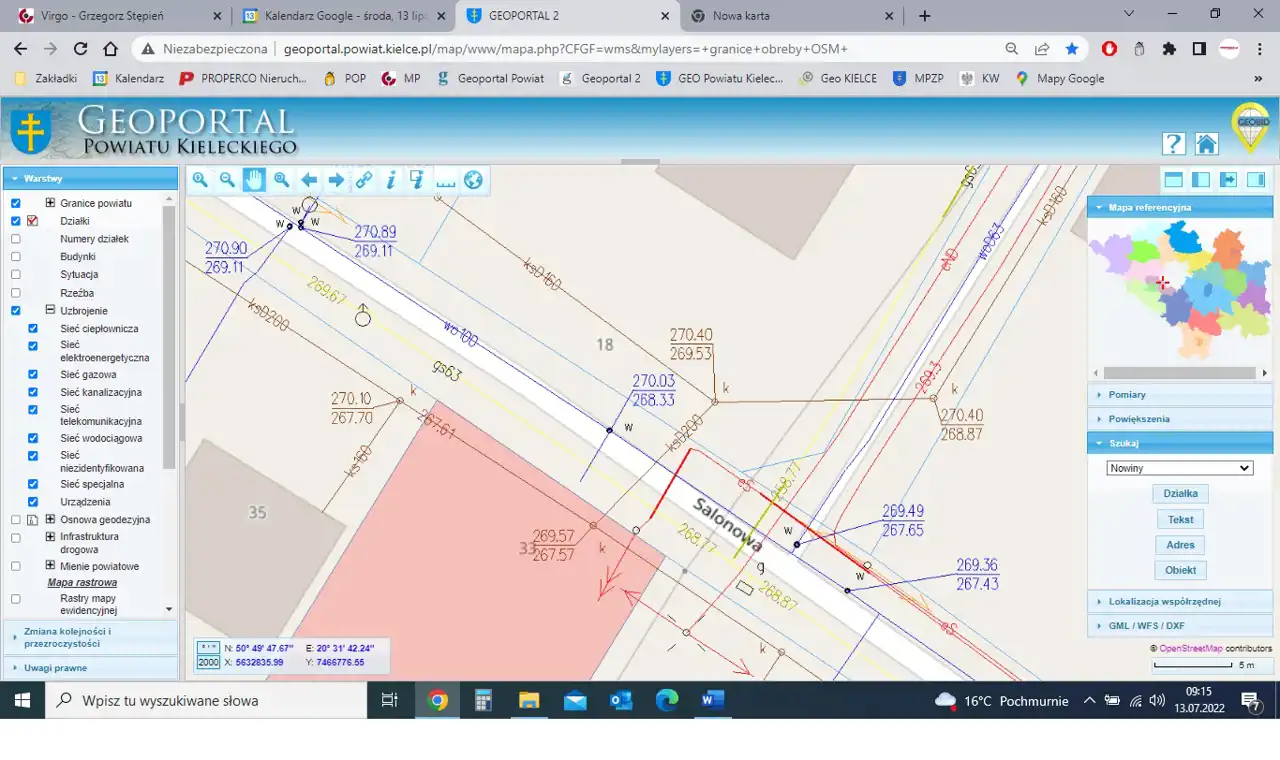Image resolution: width=1280 pixels, height=760 pixels.
Task: Select the object info 'i' tool
Action: pos(391,180)
